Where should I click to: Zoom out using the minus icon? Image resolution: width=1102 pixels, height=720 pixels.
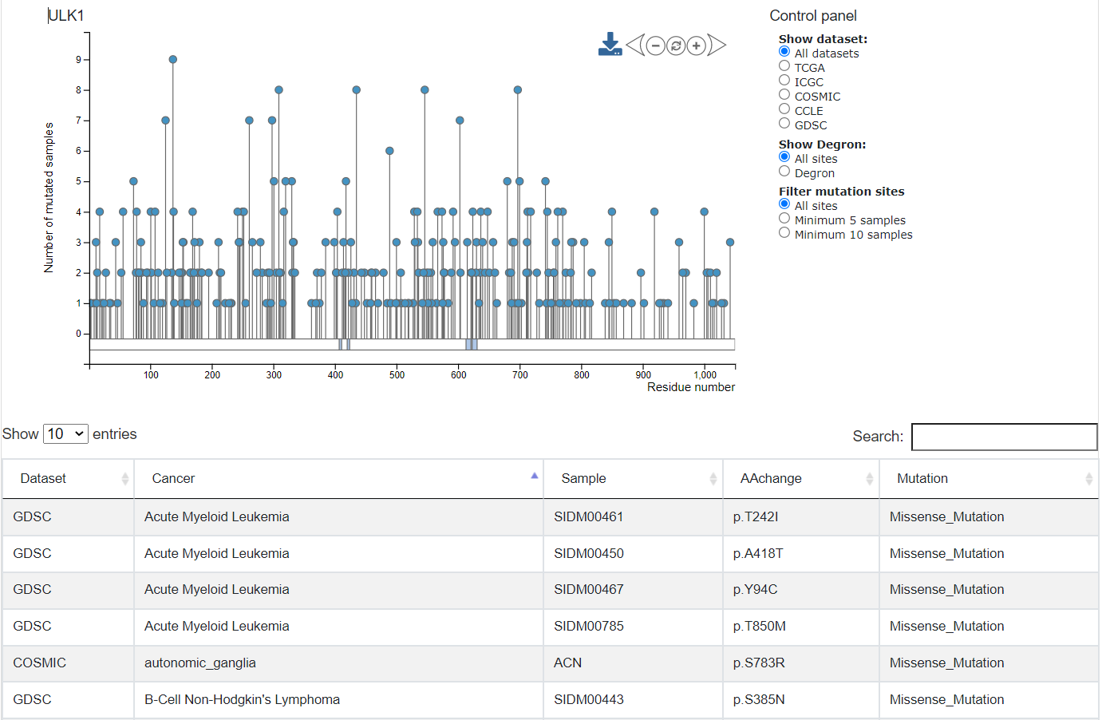click(x=655, y=45)
